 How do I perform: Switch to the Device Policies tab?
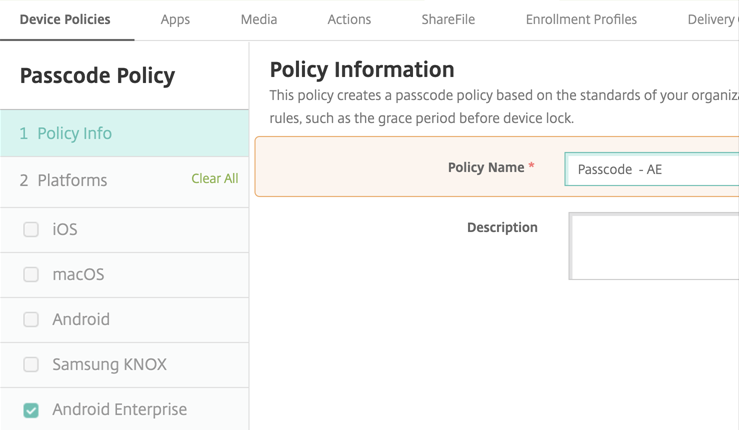(65, 19)
